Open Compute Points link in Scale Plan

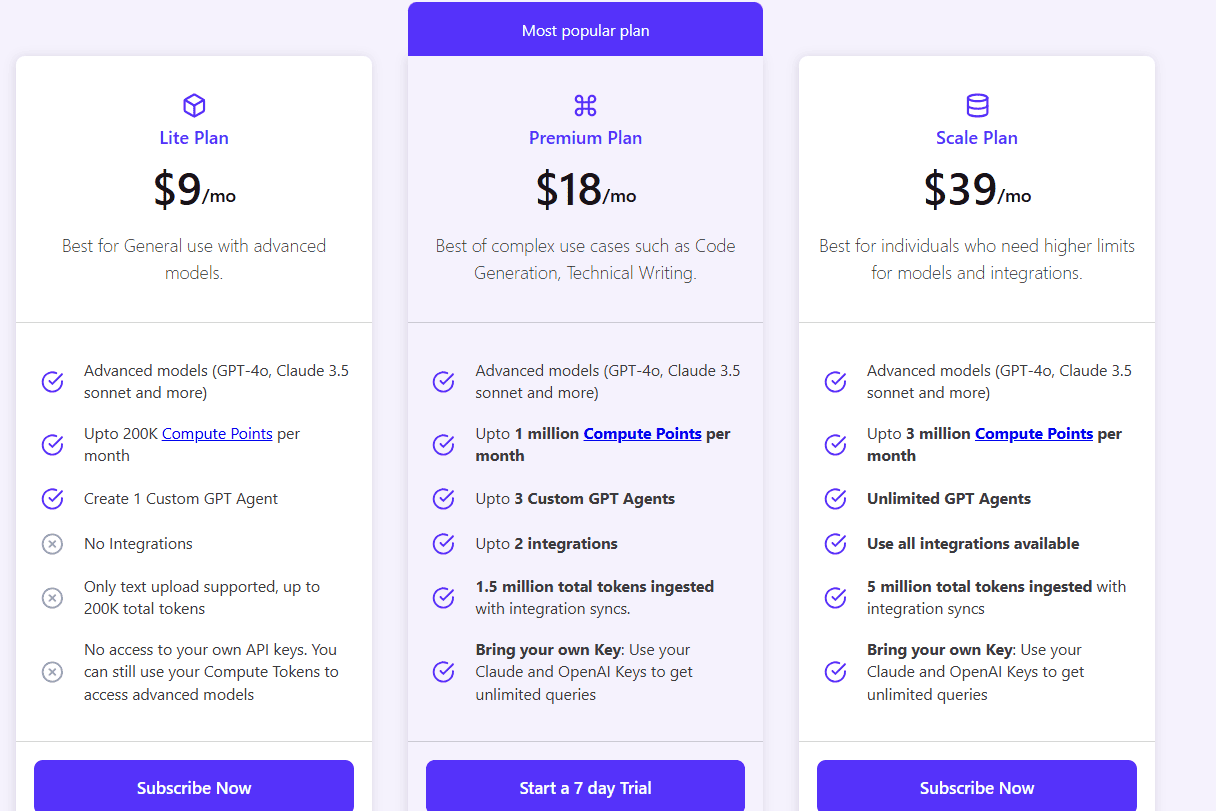[x=1034, y=433]
